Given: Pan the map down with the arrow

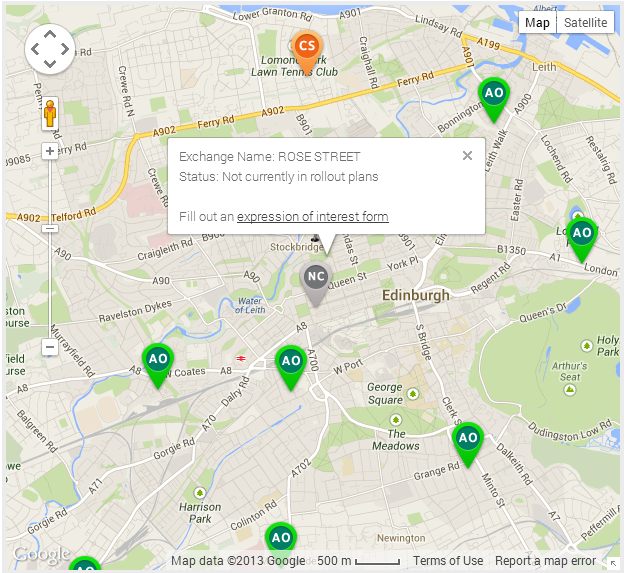Looking at the screenshot, I should (50, 63).
